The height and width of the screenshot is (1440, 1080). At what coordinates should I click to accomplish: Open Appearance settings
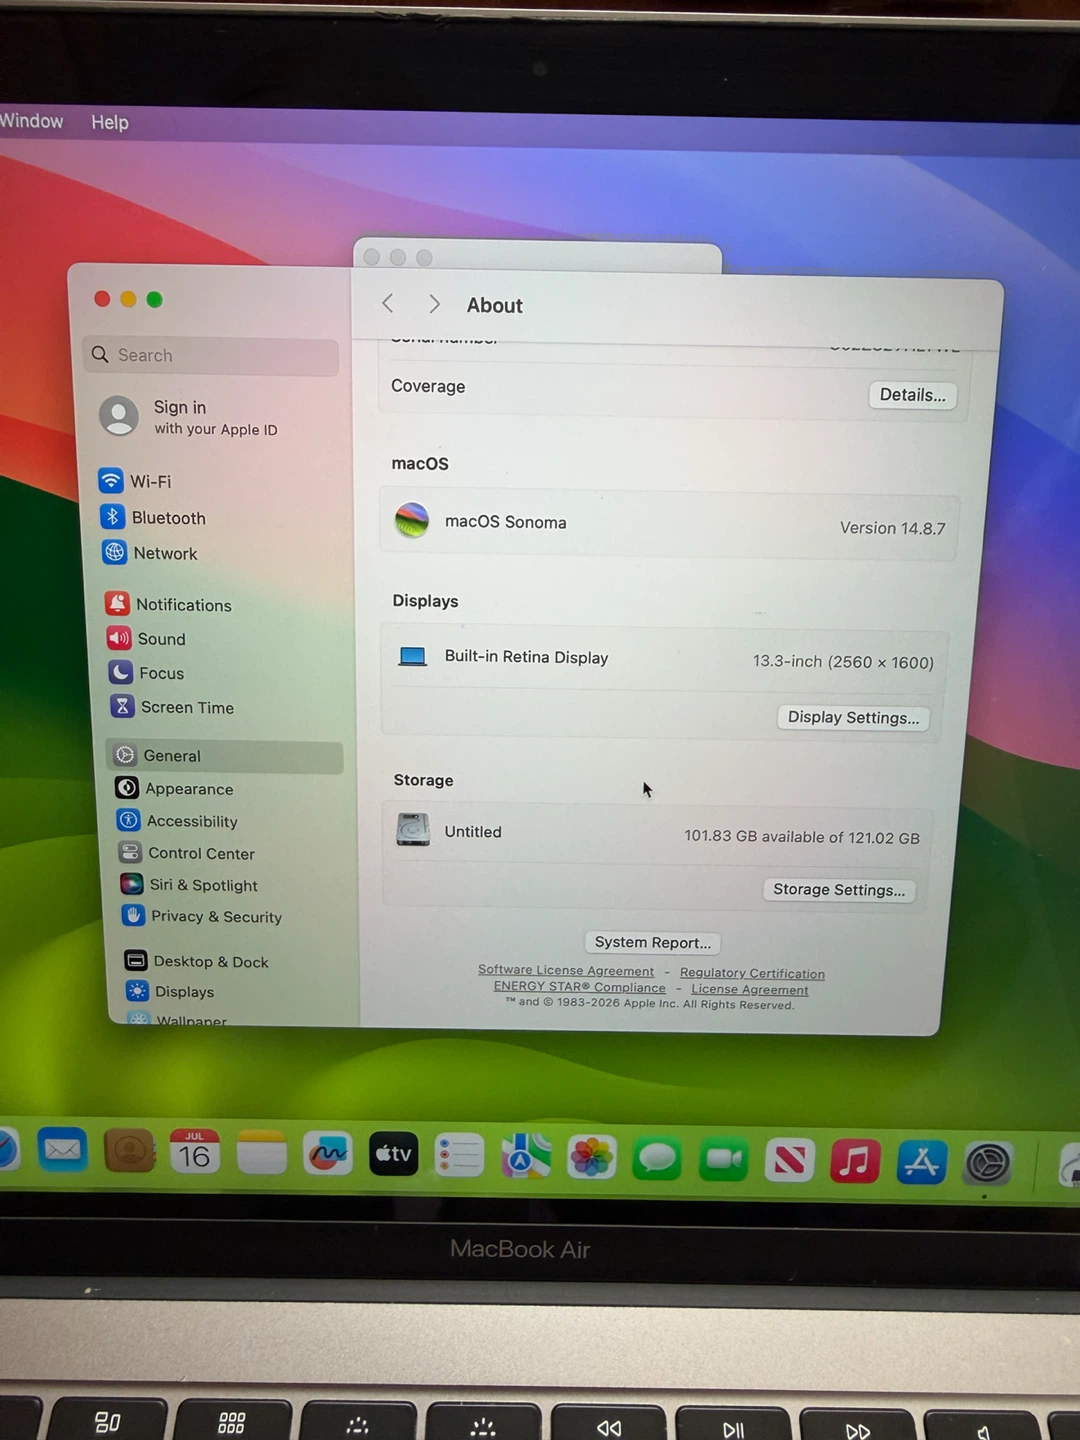(x=174, y=788)
